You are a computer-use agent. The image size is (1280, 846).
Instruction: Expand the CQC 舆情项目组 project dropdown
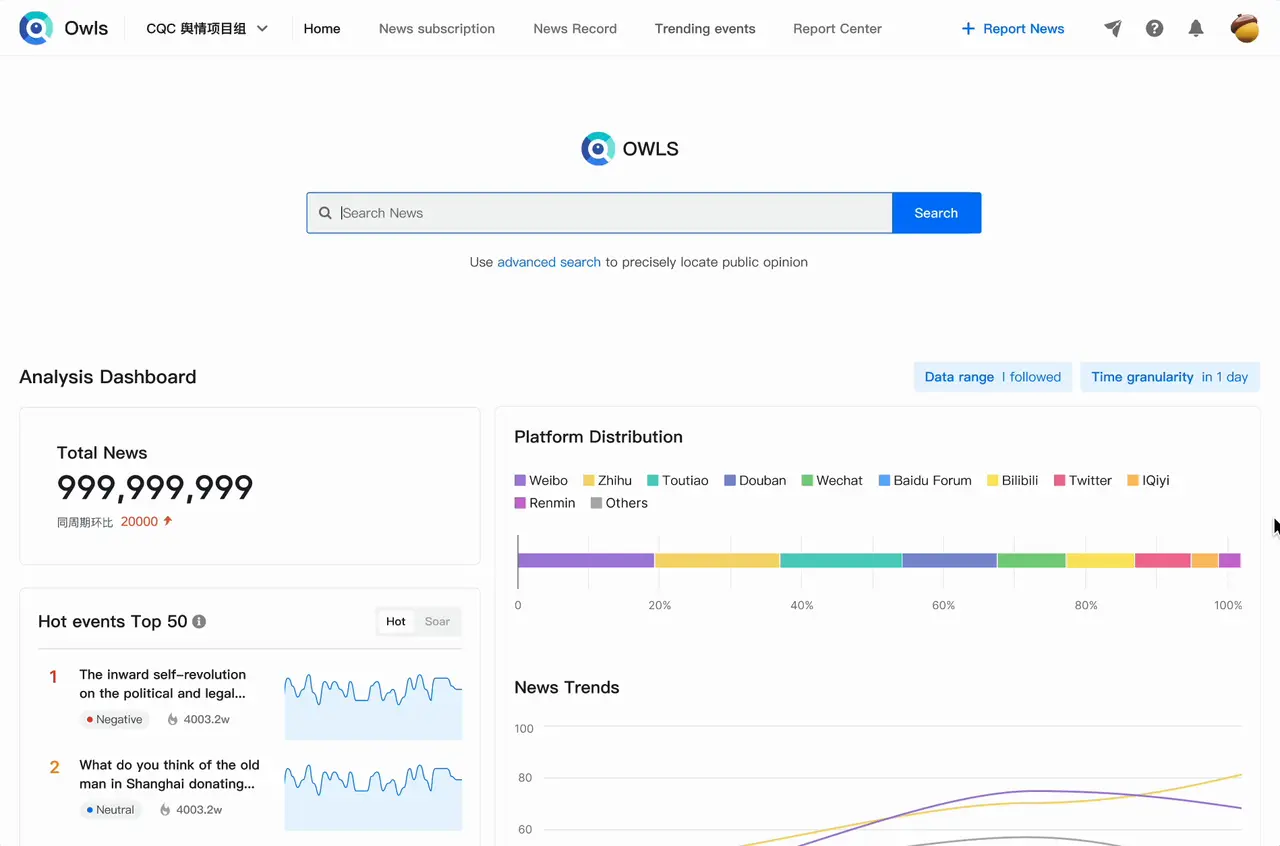207,29
